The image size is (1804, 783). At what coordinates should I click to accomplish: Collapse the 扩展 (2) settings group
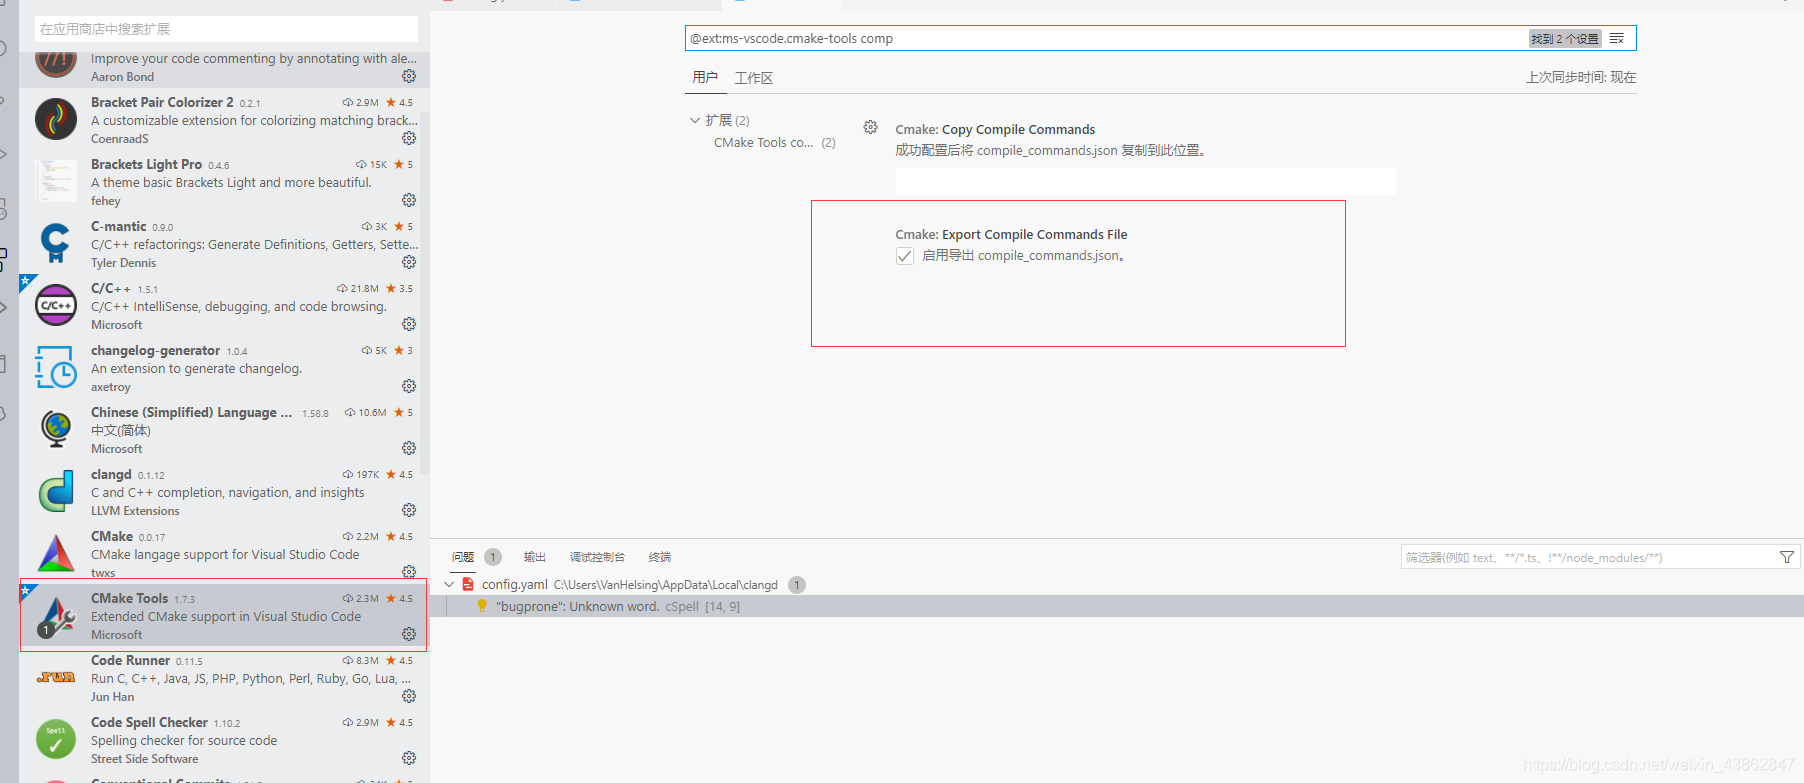coord(695,120)
